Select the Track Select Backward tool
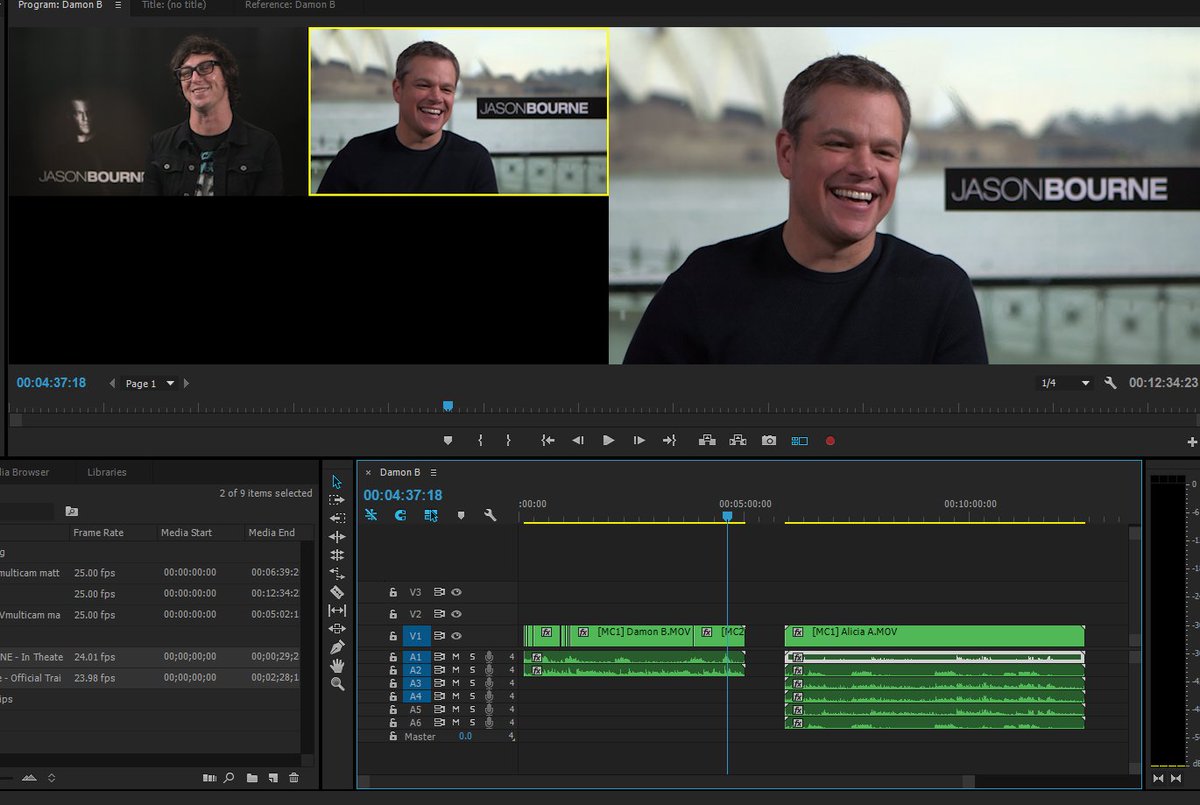Viewport: 1200px width, 805px height. 337,518
